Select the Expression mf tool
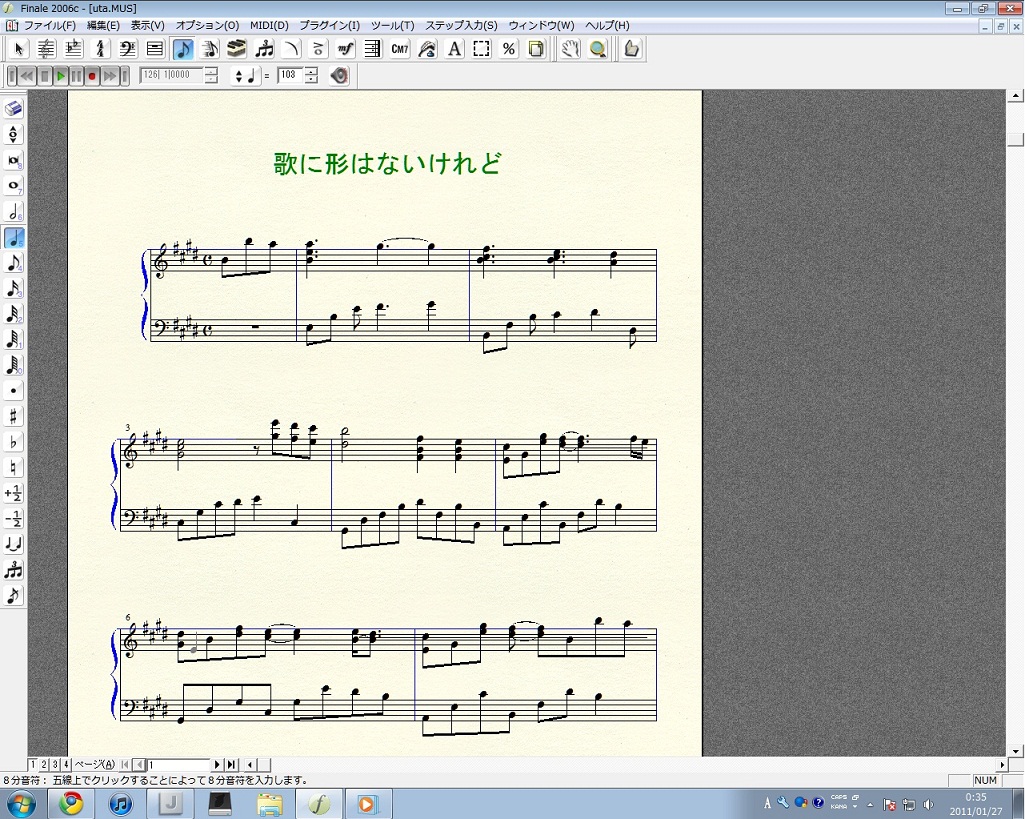The width and height of the screenshot is (1025, 819). coord(346,49)
